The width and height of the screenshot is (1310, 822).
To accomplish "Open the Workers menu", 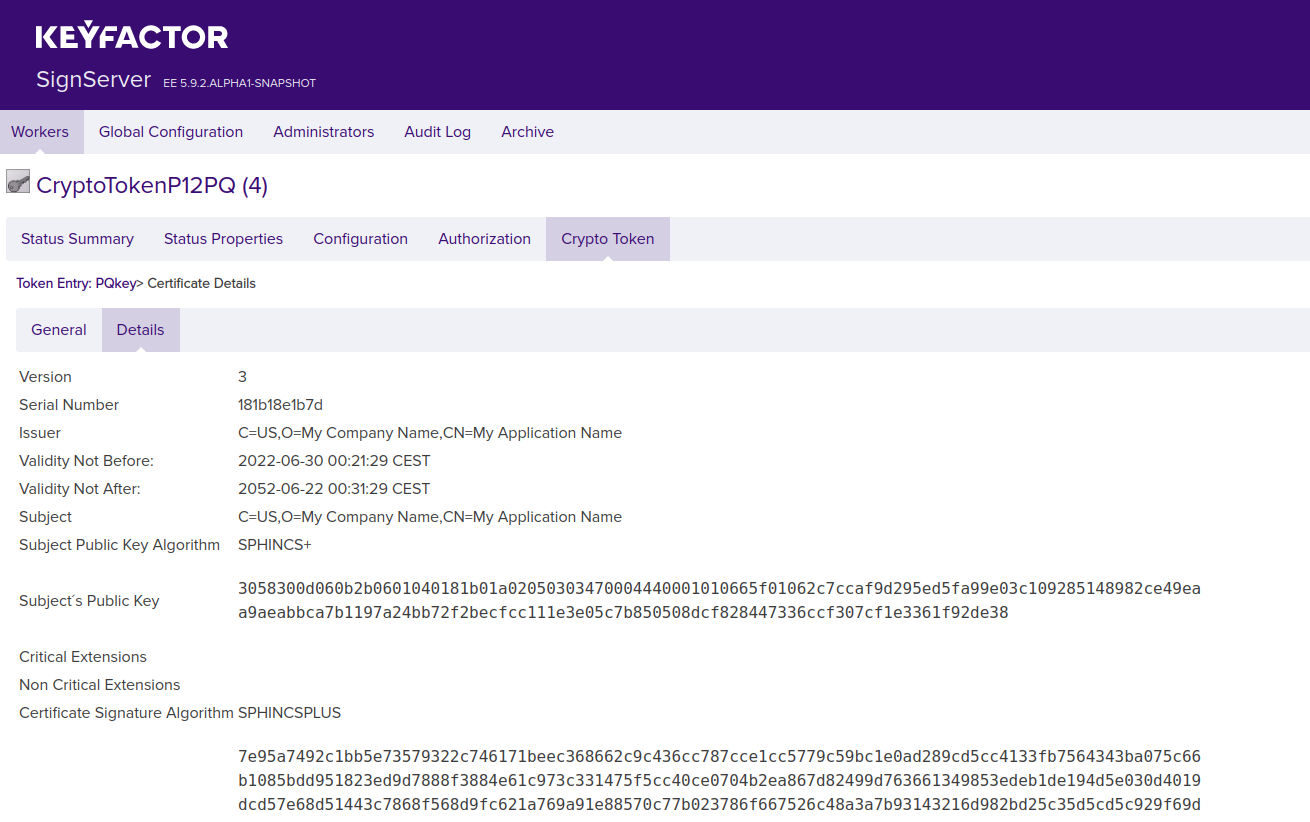I will click(40, 132).
